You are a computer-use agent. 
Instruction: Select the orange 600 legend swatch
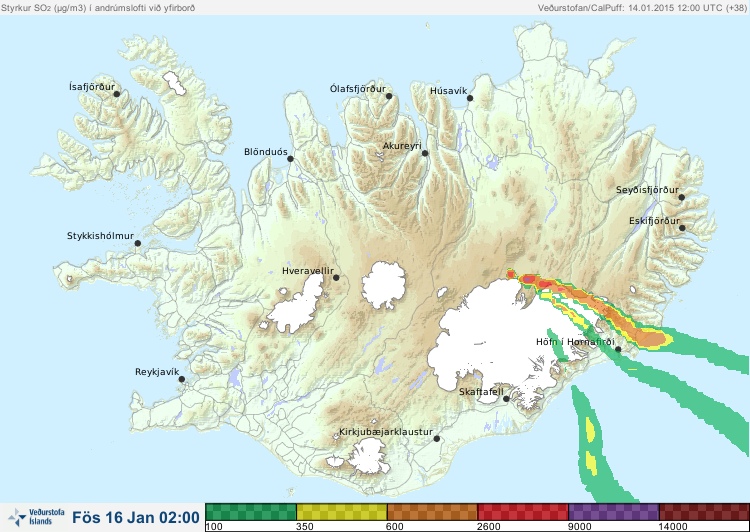click(x=432, y=512)
